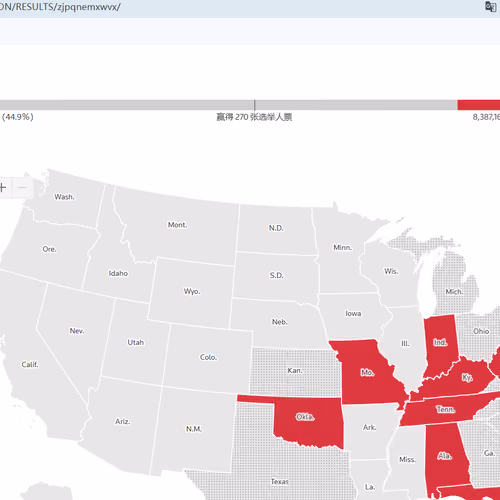This screenshot has height=500, width=500.
Task: Select Nebraska on the map
Action: point(279,322)
